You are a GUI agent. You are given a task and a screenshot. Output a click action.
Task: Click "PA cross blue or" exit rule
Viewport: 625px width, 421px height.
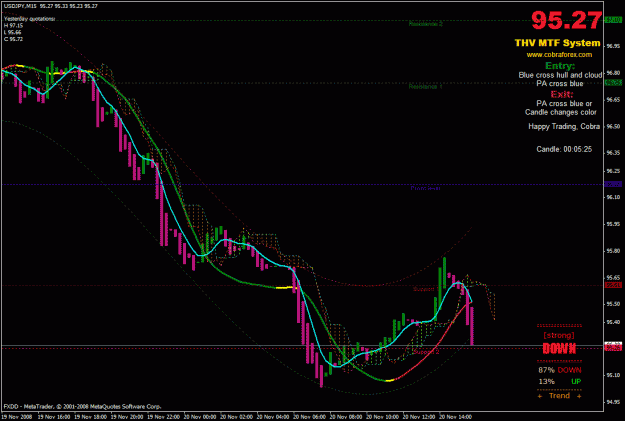click(x=564, y=104)
